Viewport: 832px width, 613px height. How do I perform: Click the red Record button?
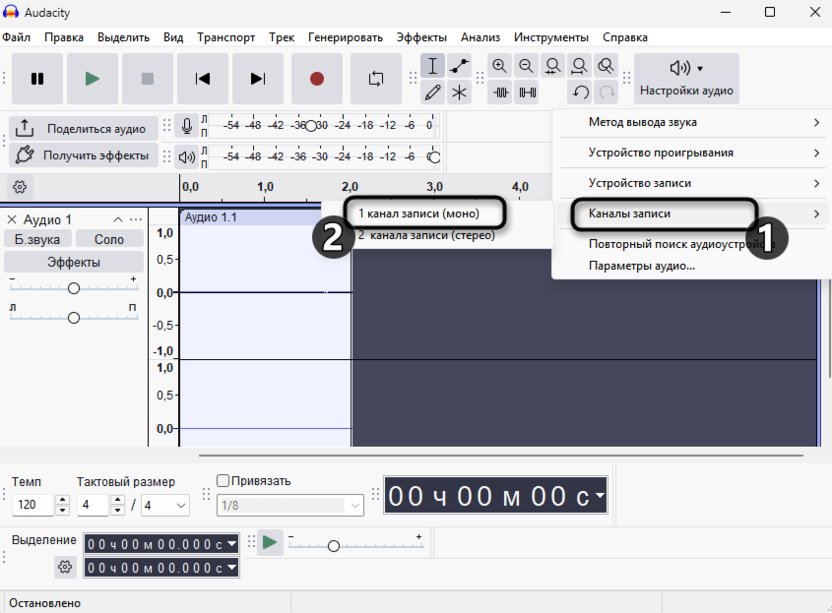[317, 79]
